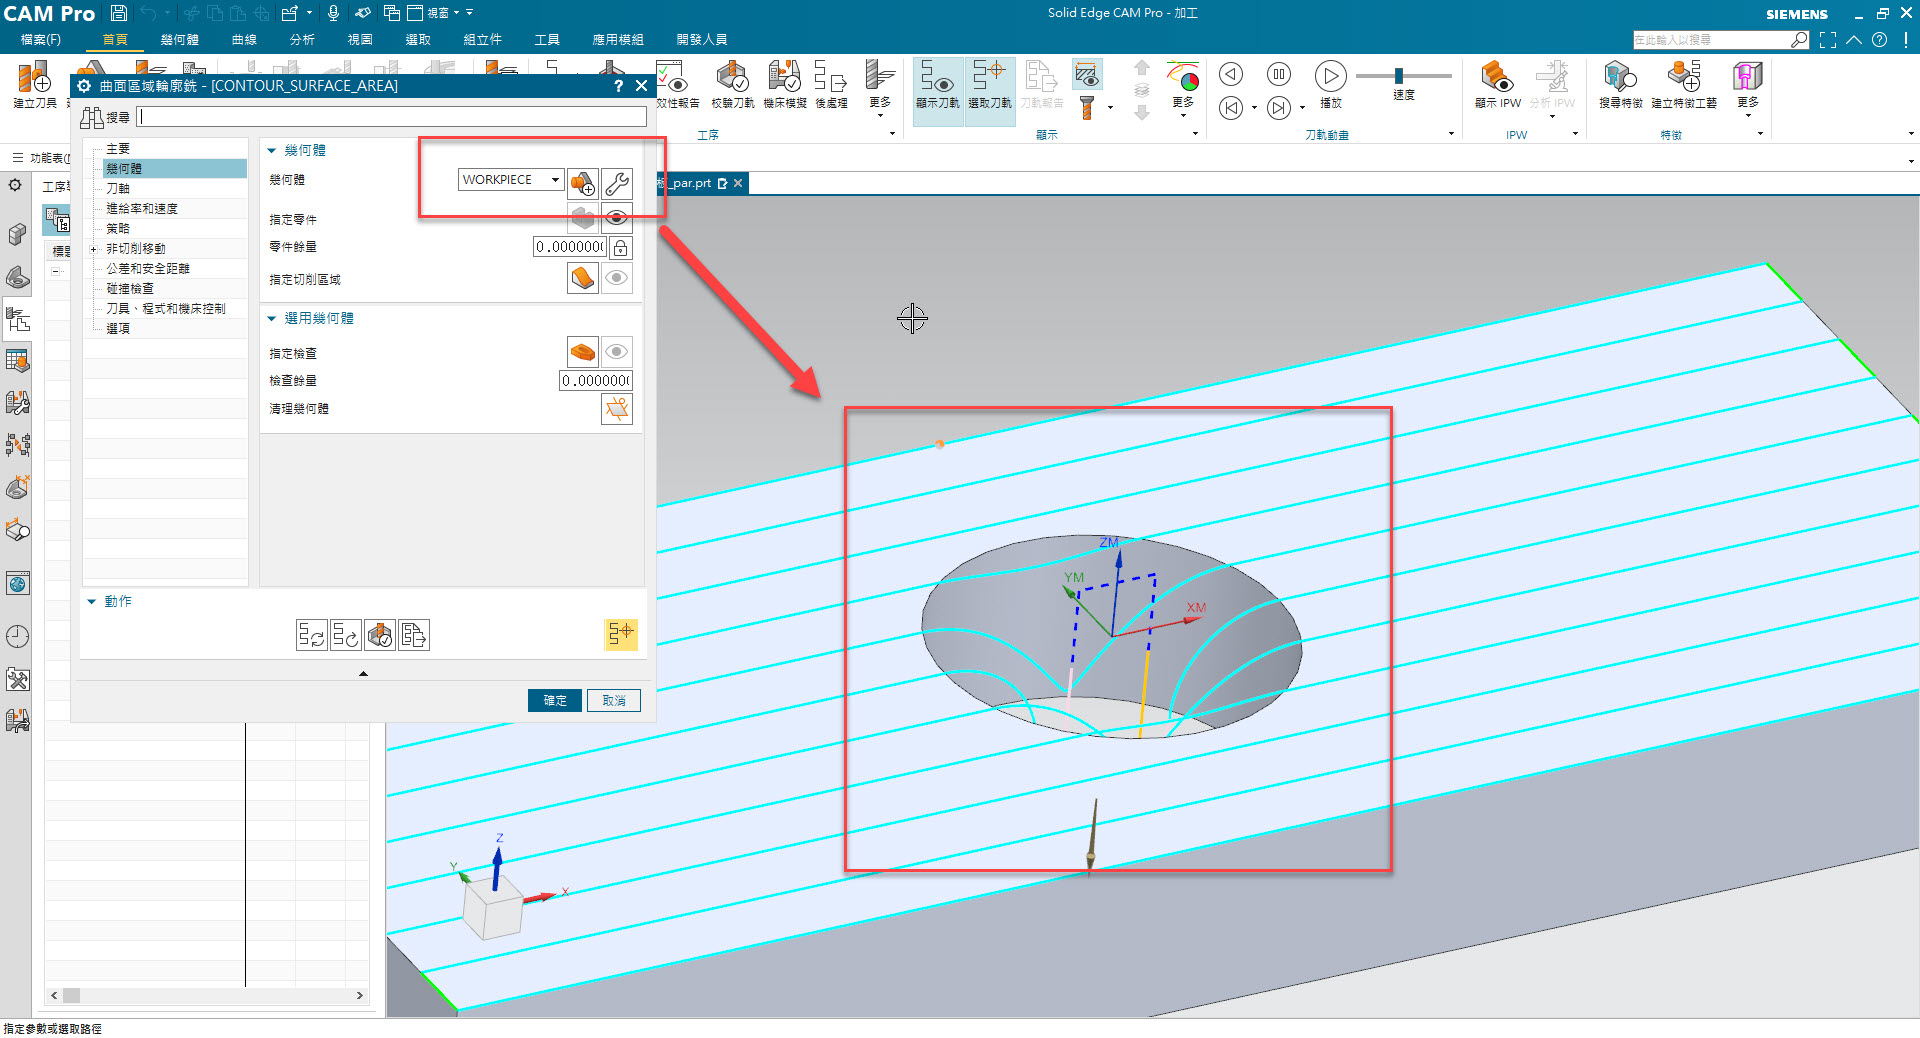The height and width of the screenshot is (1038, 1920).
Task: Click the 校驗刀軌 verify toolpath icon
Action: [732, 84]
